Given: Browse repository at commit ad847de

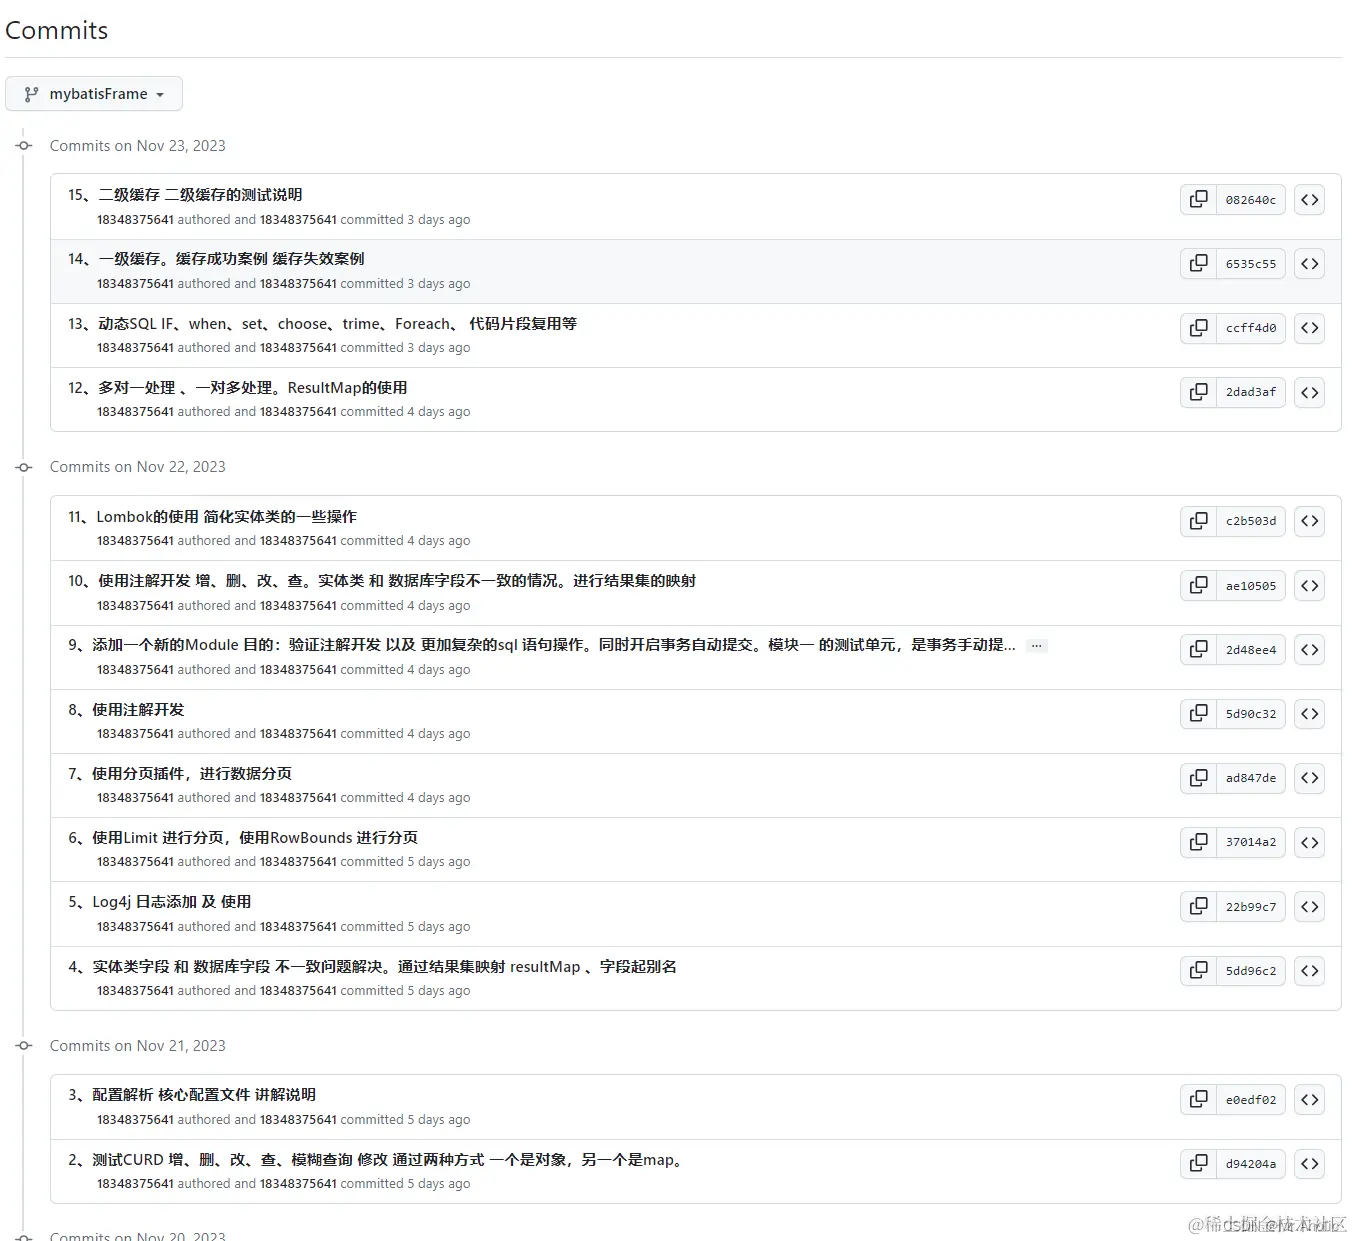Looking at the screenshot, I should pyautogui.click(x=1309, y=778).
